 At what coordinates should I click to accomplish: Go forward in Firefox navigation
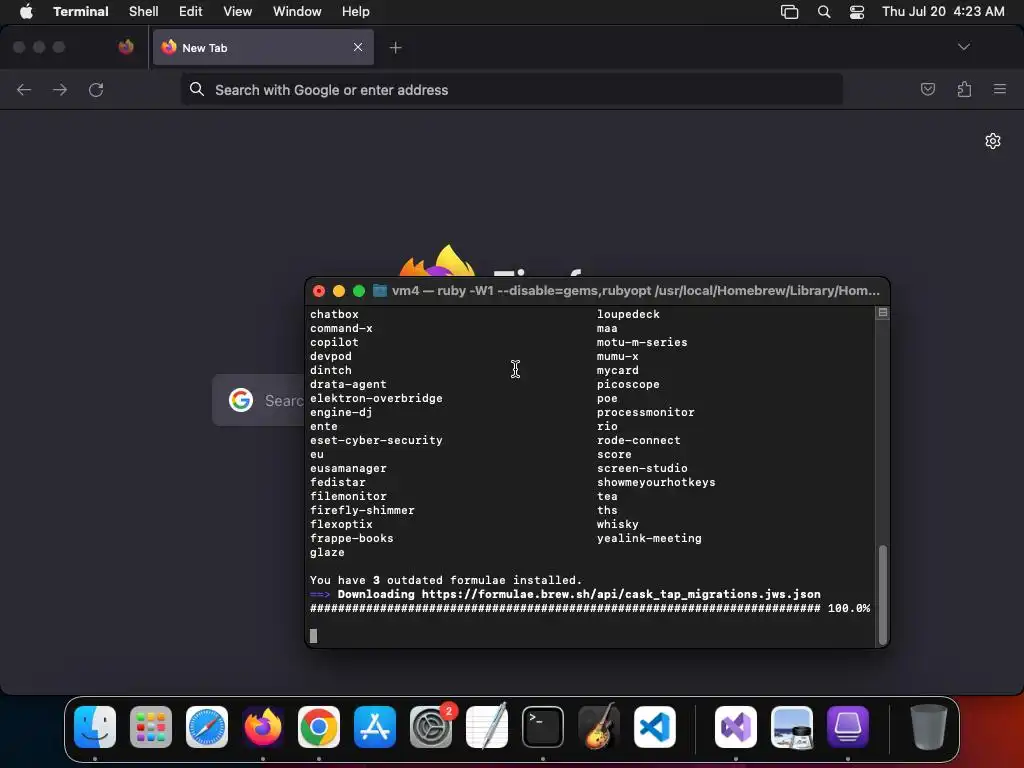click(60, 89)
